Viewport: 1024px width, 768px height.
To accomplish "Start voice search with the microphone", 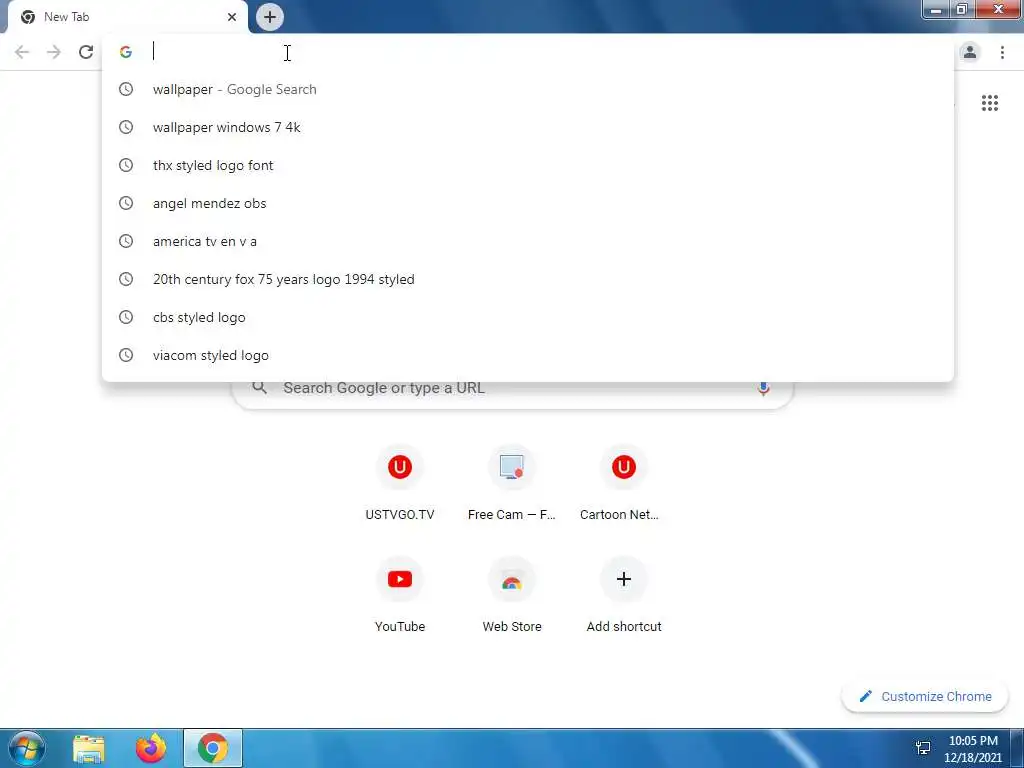I will 763,389.
